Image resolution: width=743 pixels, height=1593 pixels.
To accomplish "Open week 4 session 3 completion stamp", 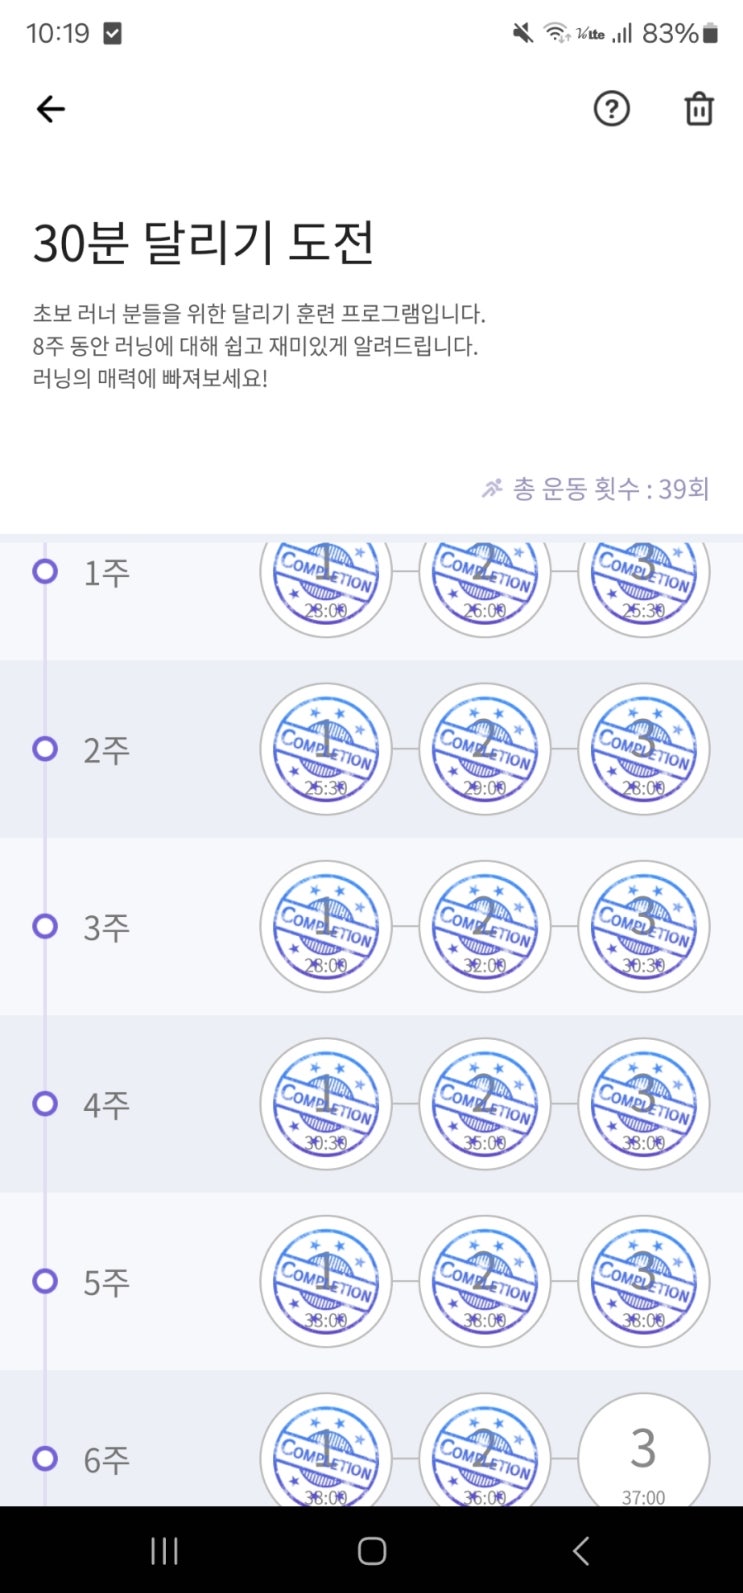I will coord(643,1103).
